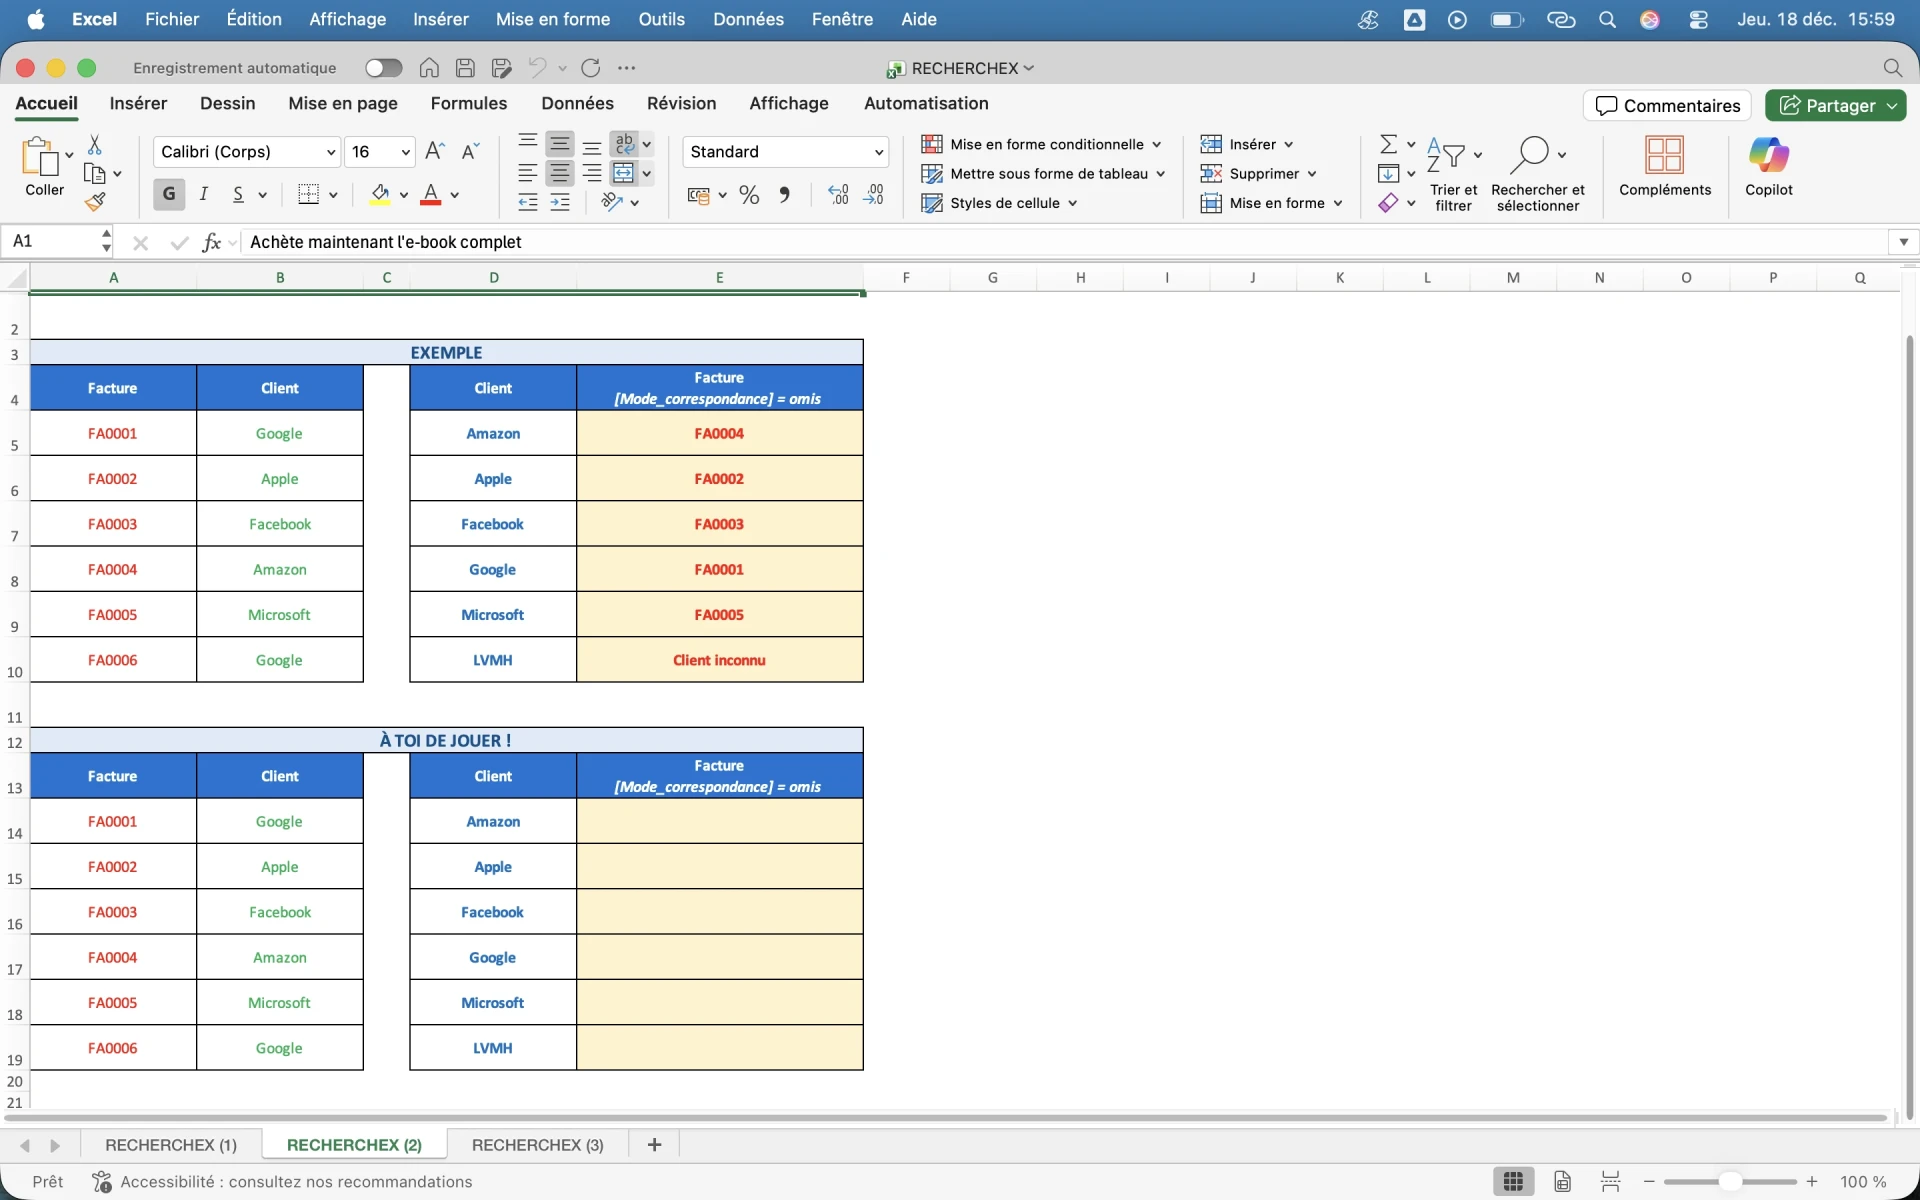Click the Copy icon
This screenshot has width=1920, height=1200.
pos(95,174)
